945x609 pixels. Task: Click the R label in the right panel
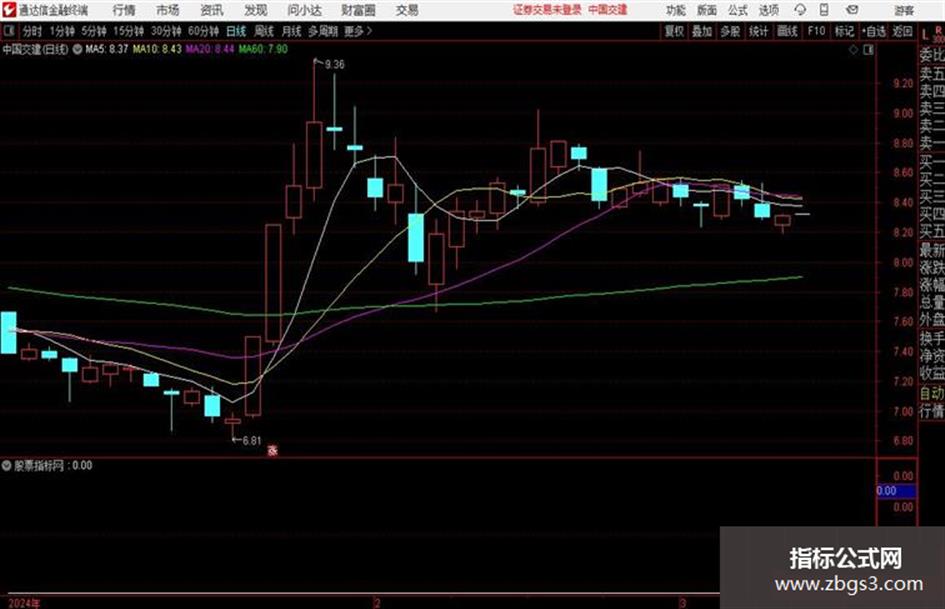[x=938, y=30]
